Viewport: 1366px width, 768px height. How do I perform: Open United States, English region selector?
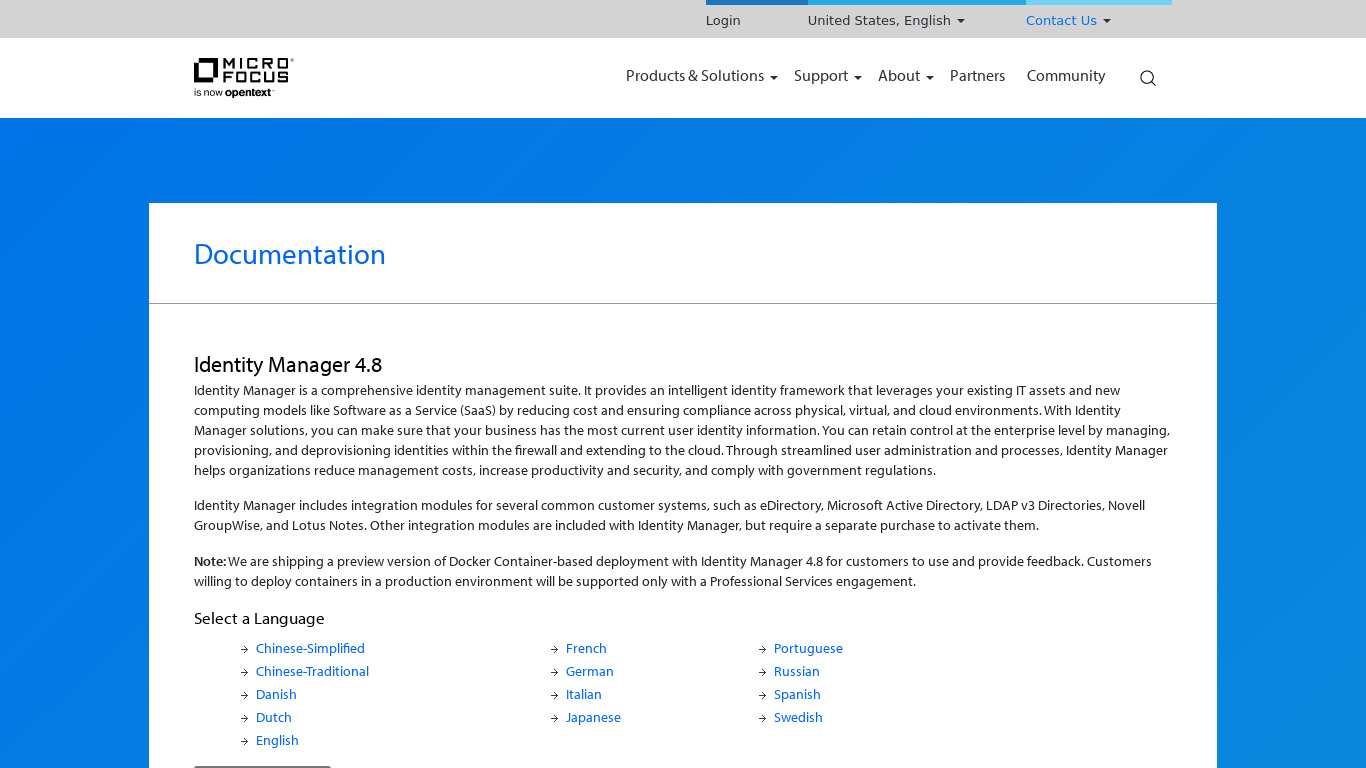tap(886, 21)
